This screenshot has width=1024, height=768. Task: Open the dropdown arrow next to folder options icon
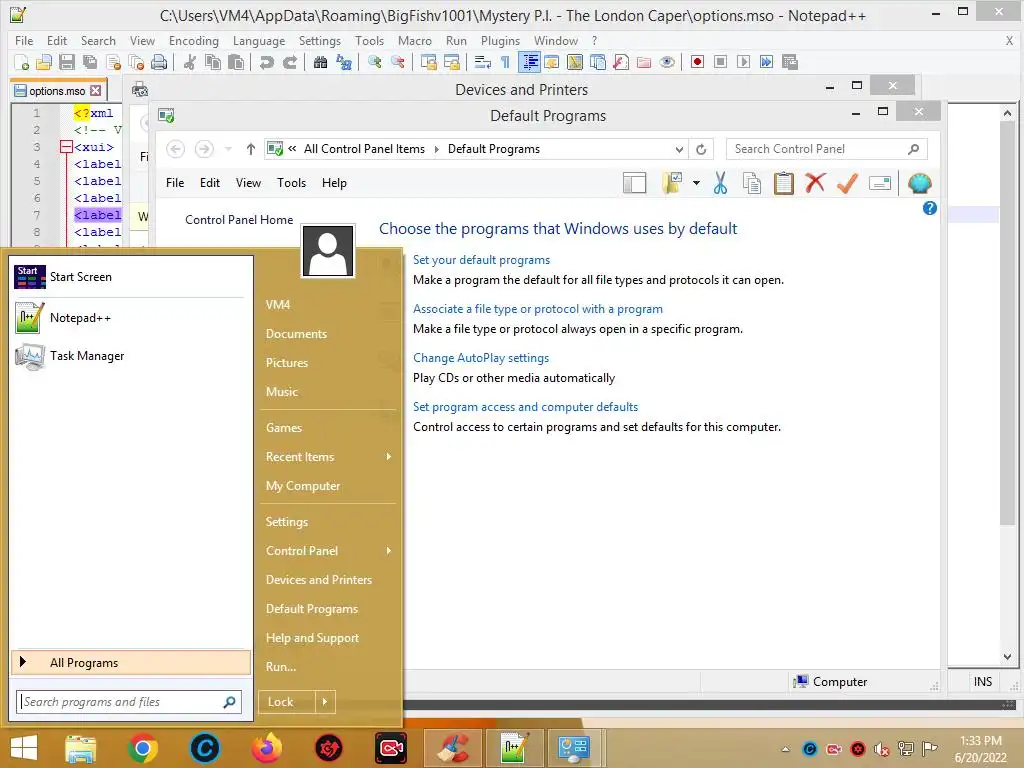click(x=696, y=184)
